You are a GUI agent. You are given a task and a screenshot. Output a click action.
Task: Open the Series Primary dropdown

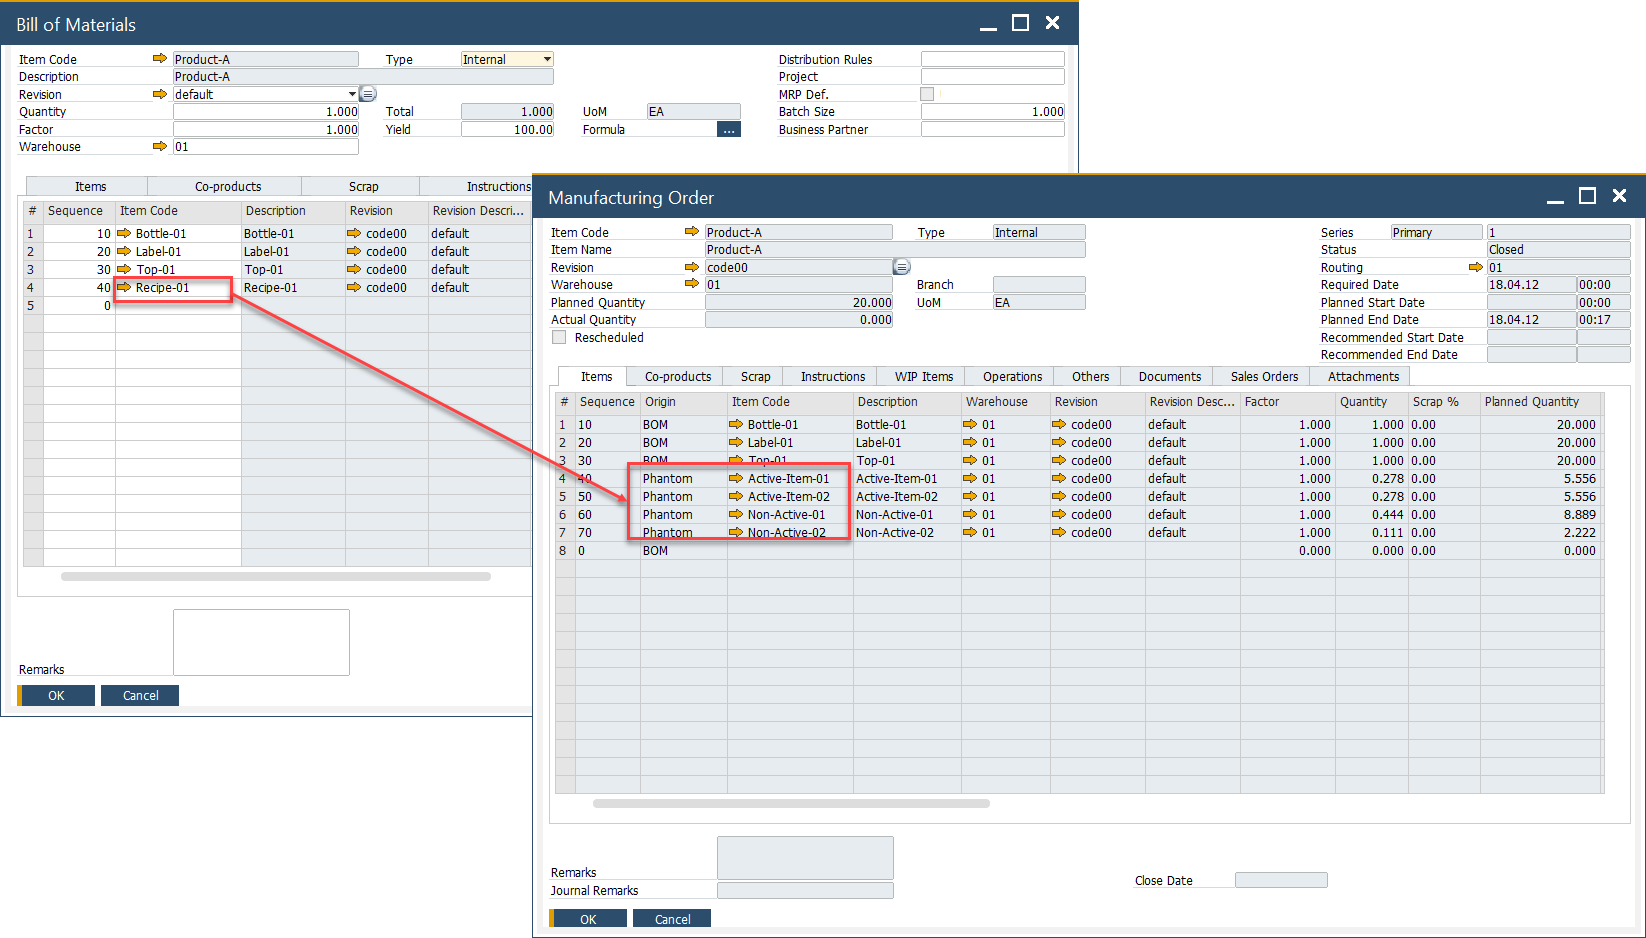pyautogui.click(x=1435, y=232)
